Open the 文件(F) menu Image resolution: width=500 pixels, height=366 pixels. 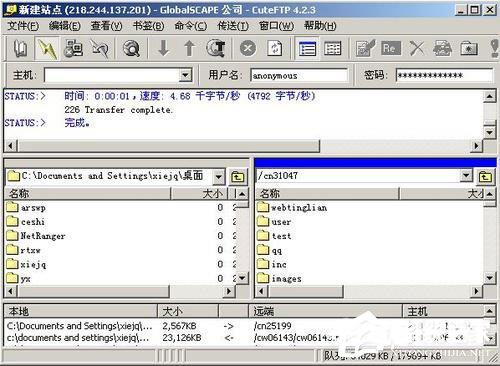[23, 26]
